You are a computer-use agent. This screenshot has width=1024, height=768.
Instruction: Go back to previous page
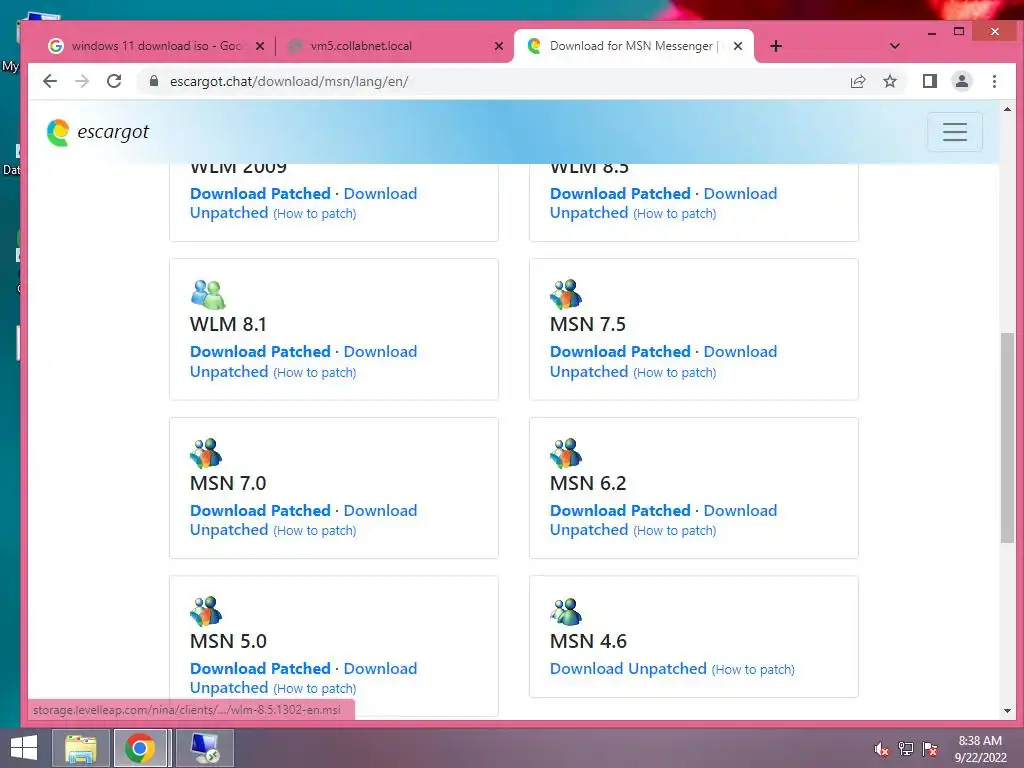[50, 81]
